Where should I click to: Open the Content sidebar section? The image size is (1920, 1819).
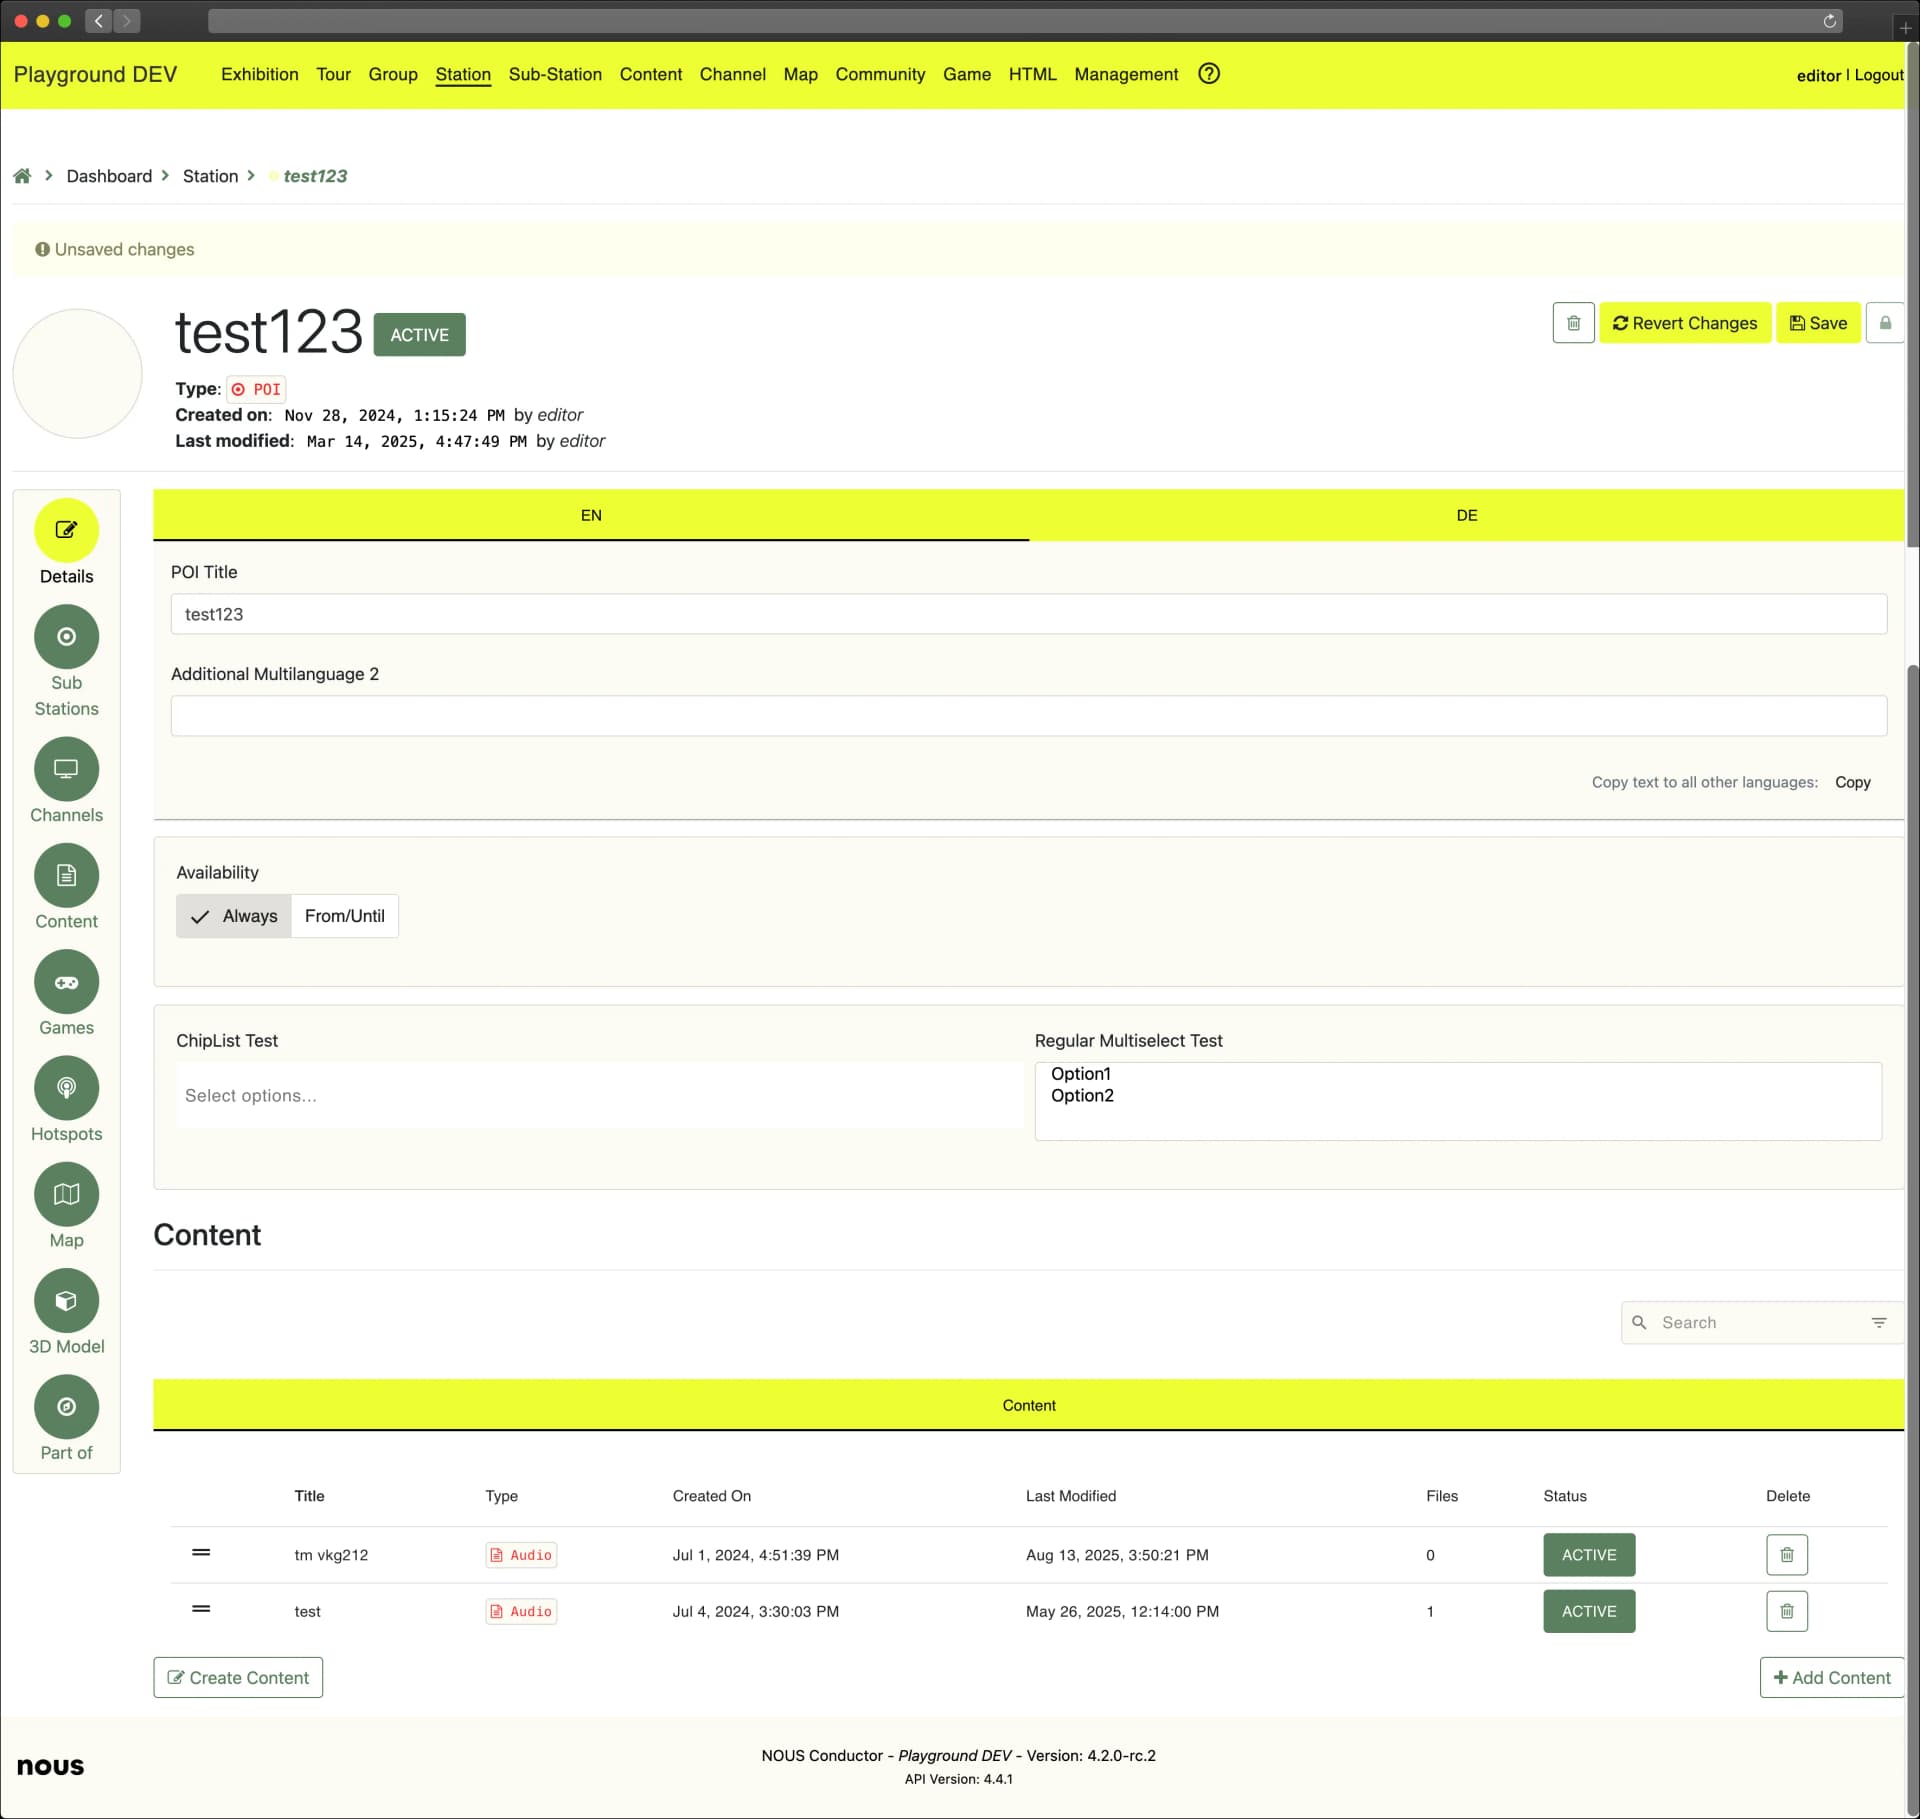click(x=66, y=886)
